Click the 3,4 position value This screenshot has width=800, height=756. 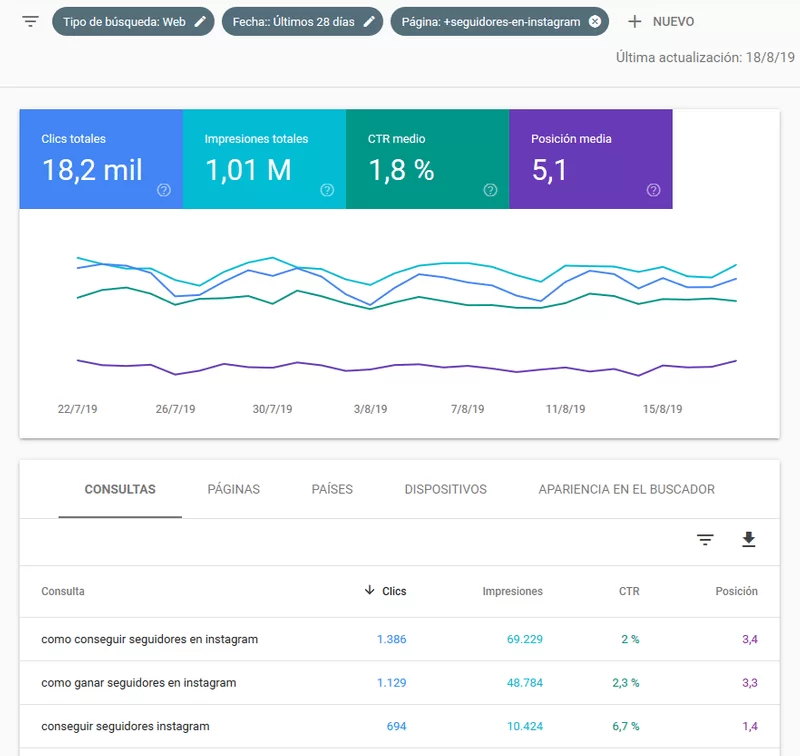(x=750, y=639)
